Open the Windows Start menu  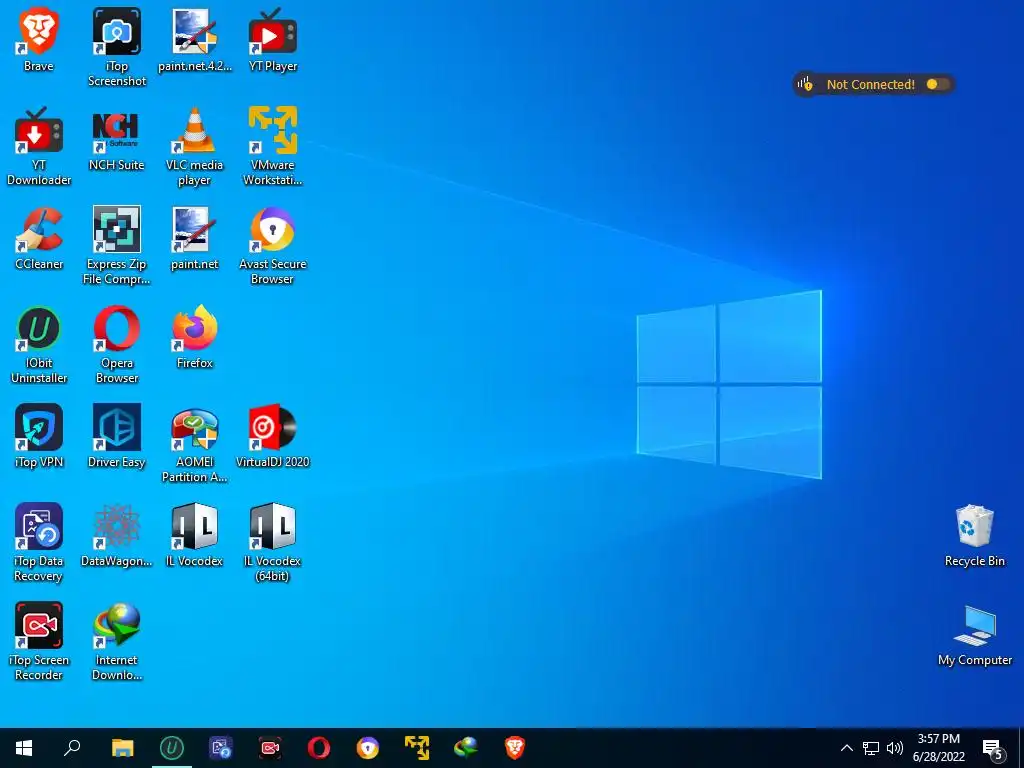click(x=24, y=748)
